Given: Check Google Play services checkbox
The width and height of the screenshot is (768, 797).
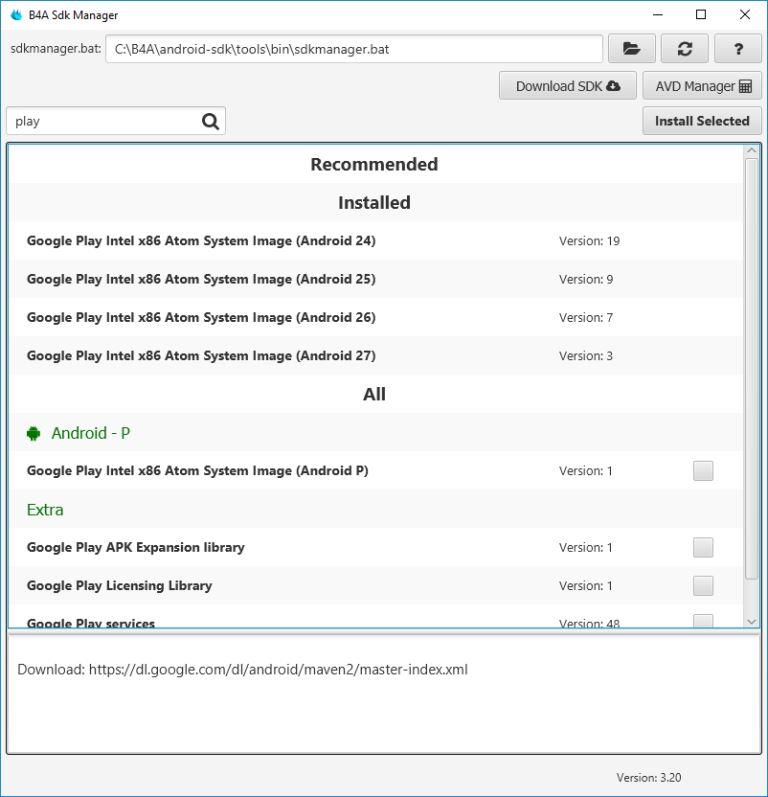Looking at the screenshot, I should click(x=703, y=621).
